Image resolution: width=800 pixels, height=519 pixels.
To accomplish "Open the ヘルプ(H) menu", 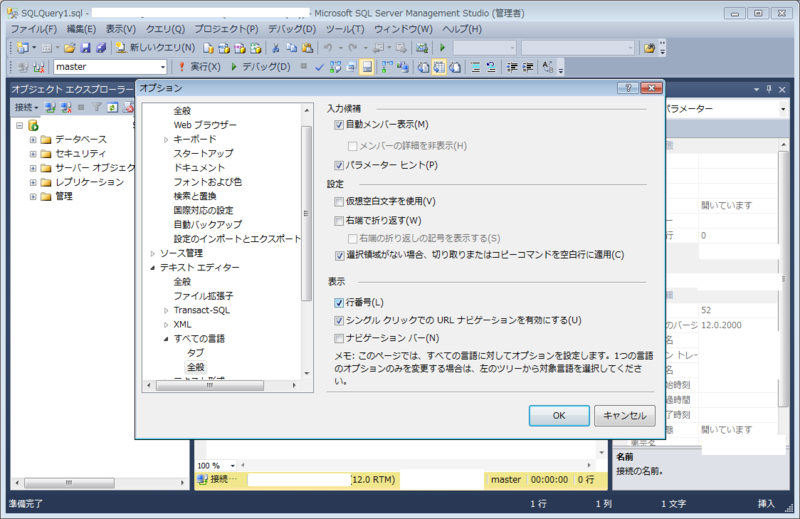I will (x=462, y=29).
